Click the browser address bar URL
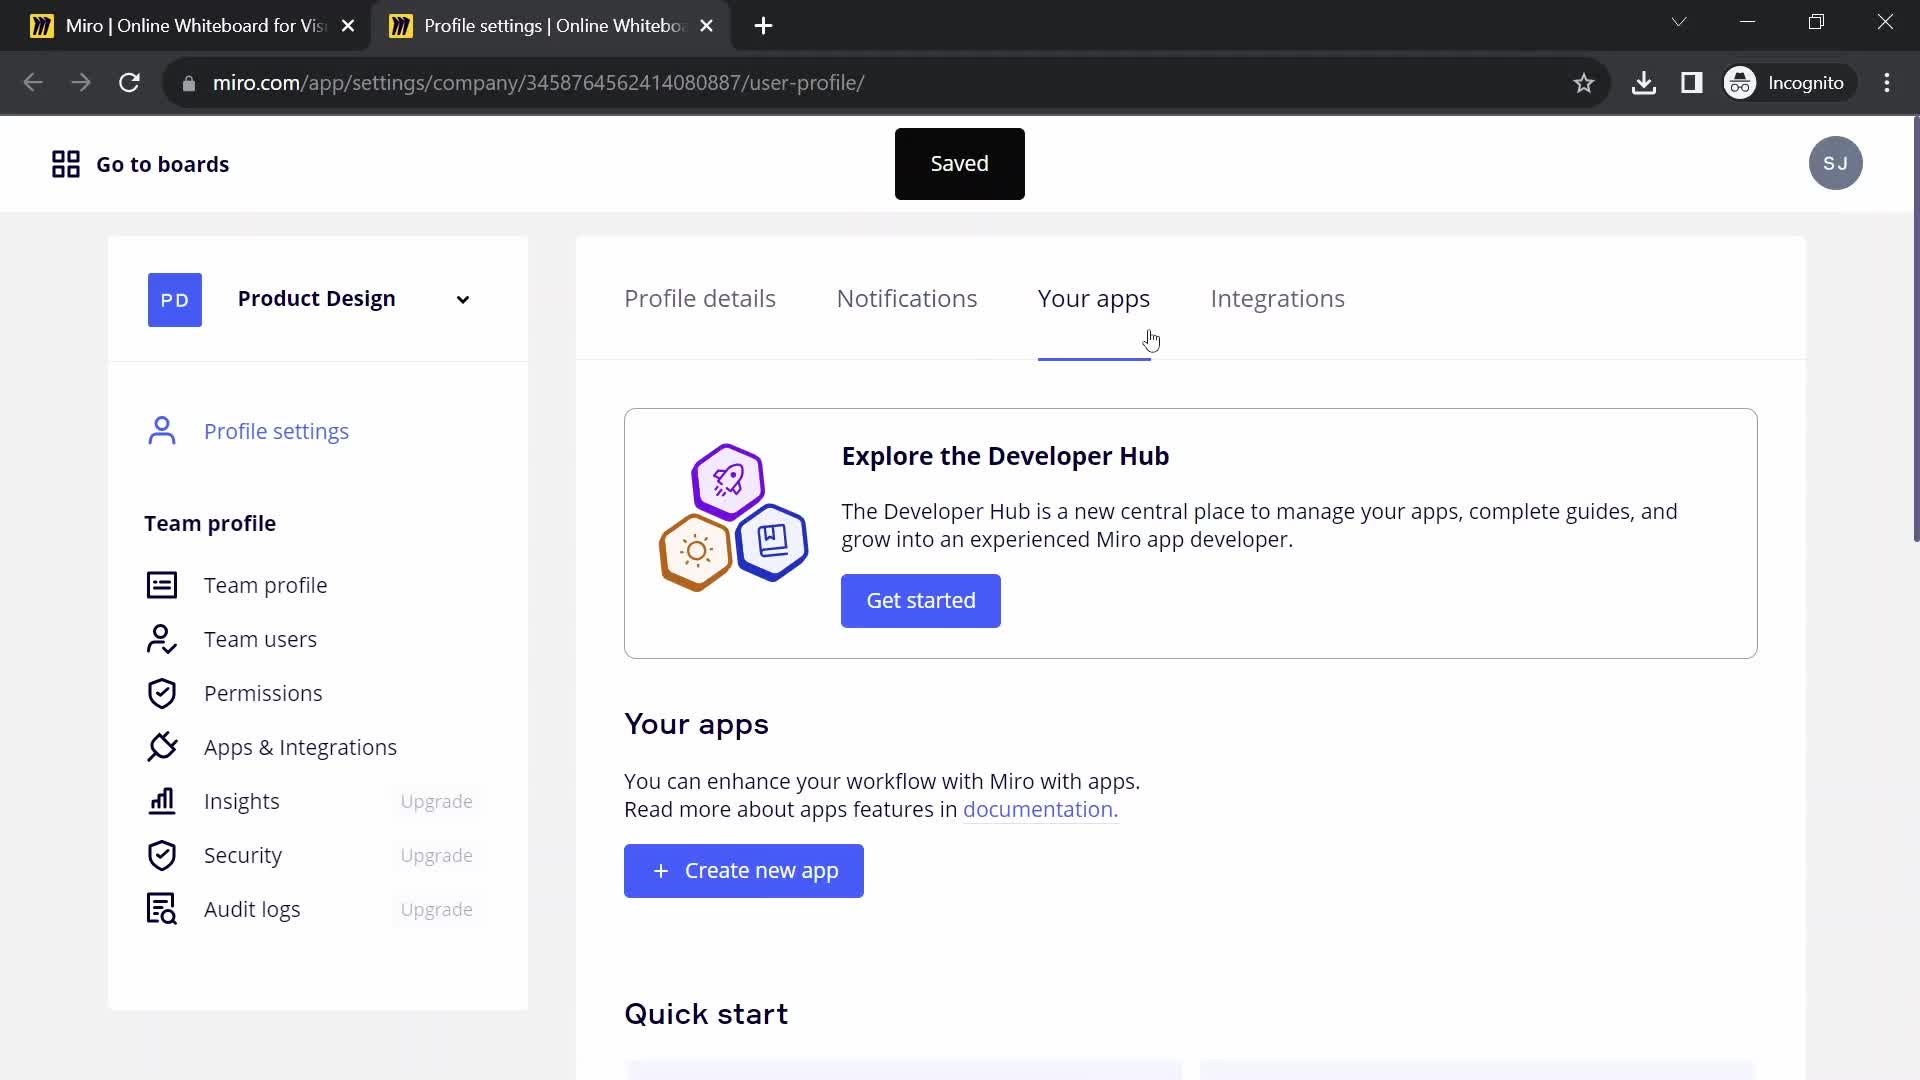 [x=538, y=83]
